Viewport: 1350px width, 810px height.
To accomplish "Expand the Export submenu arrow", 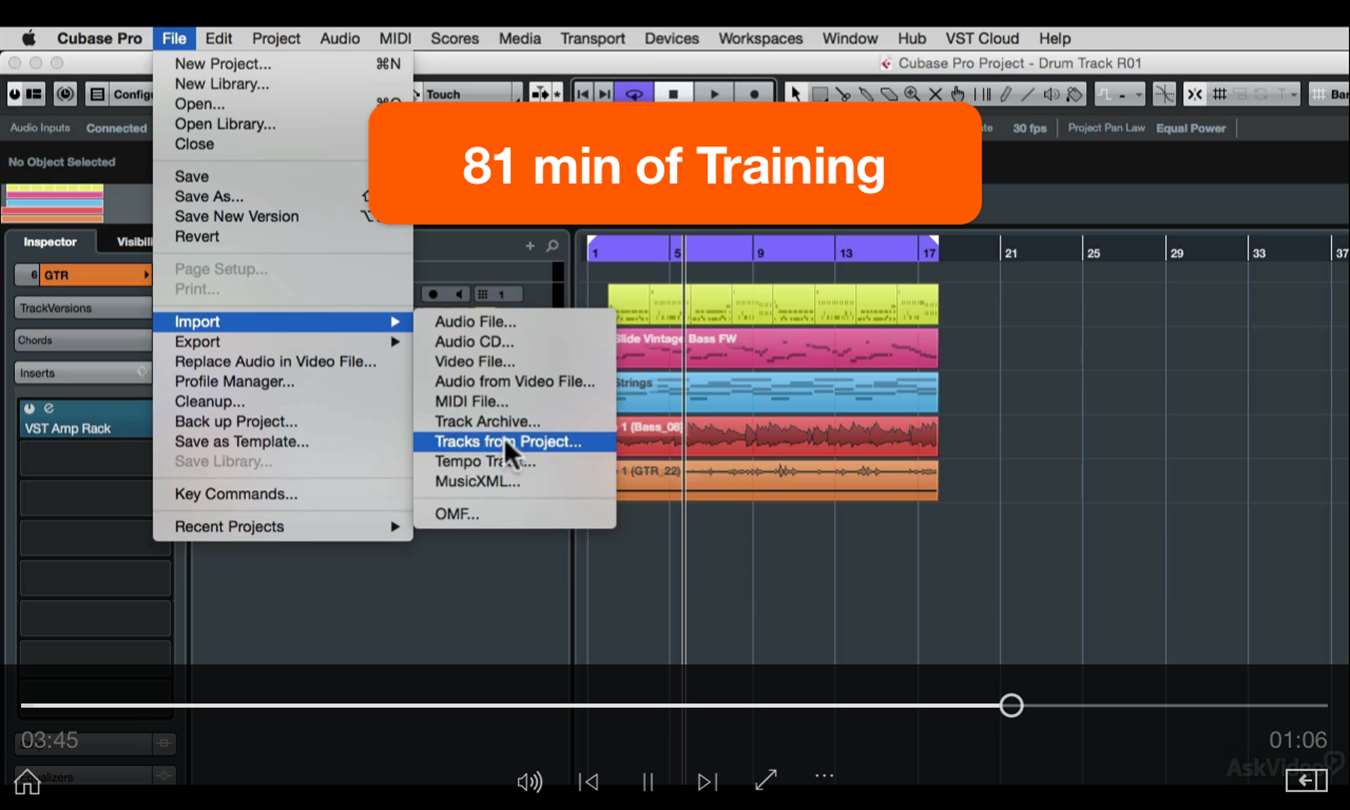I will coord(395,342).
